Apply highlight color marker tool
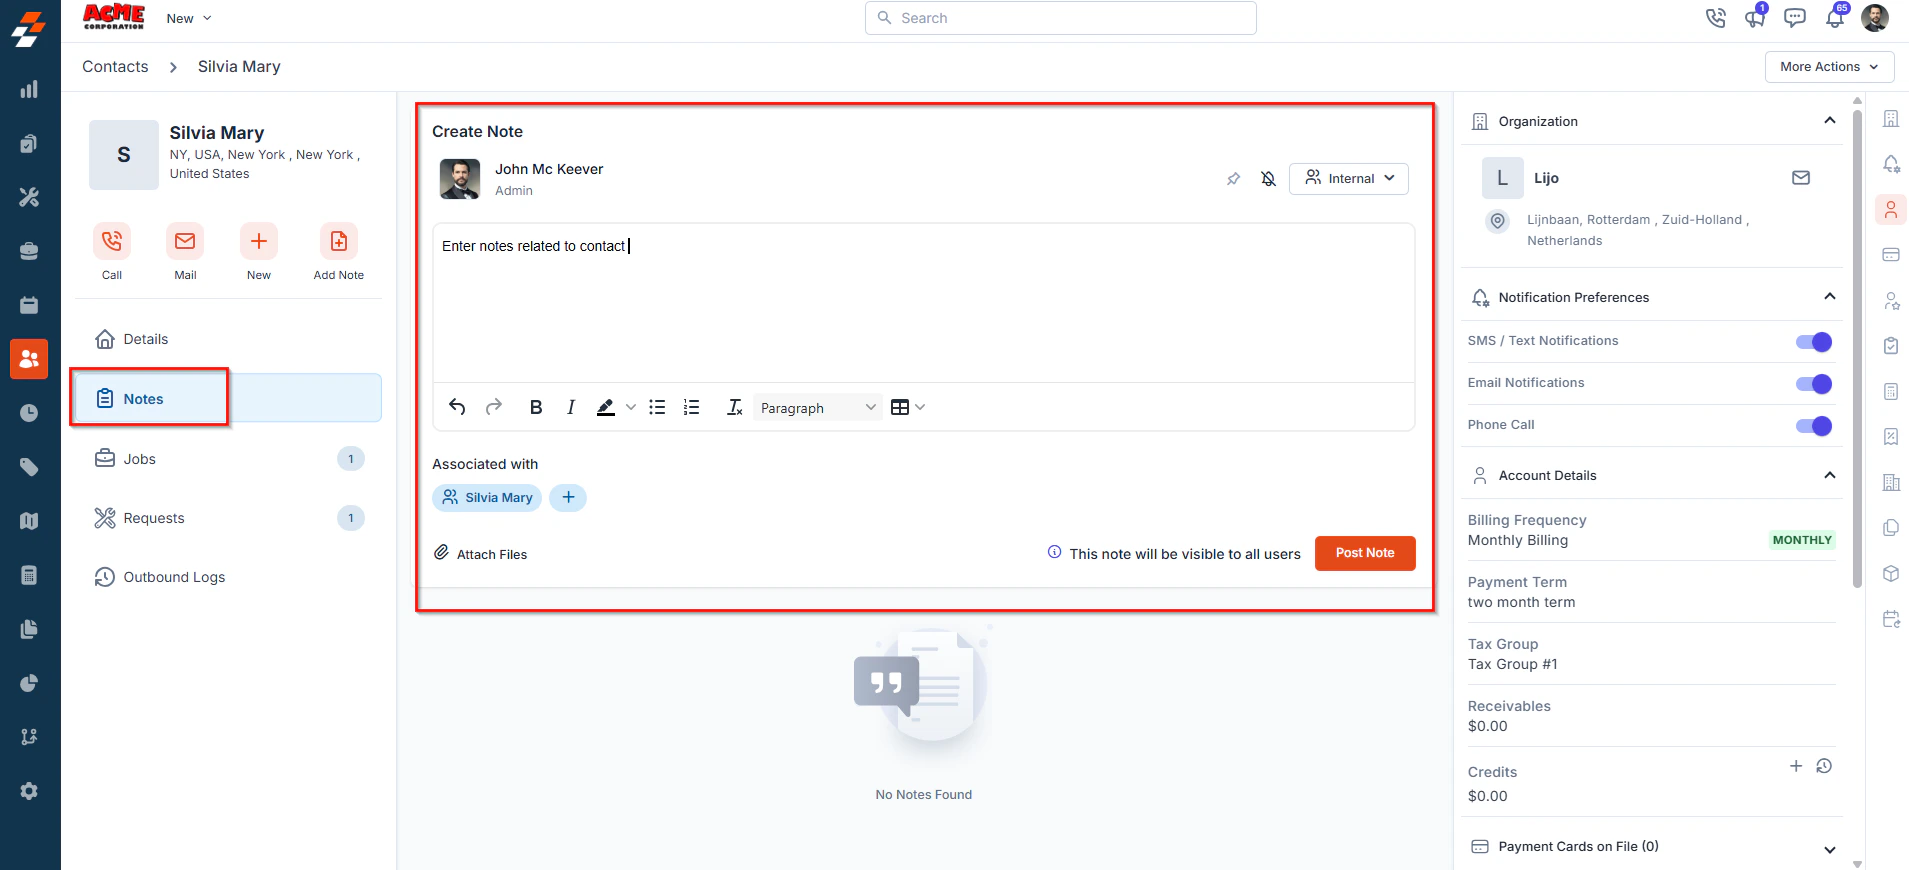The width and height of the screenshot is (1909, 870). (606, 407)
